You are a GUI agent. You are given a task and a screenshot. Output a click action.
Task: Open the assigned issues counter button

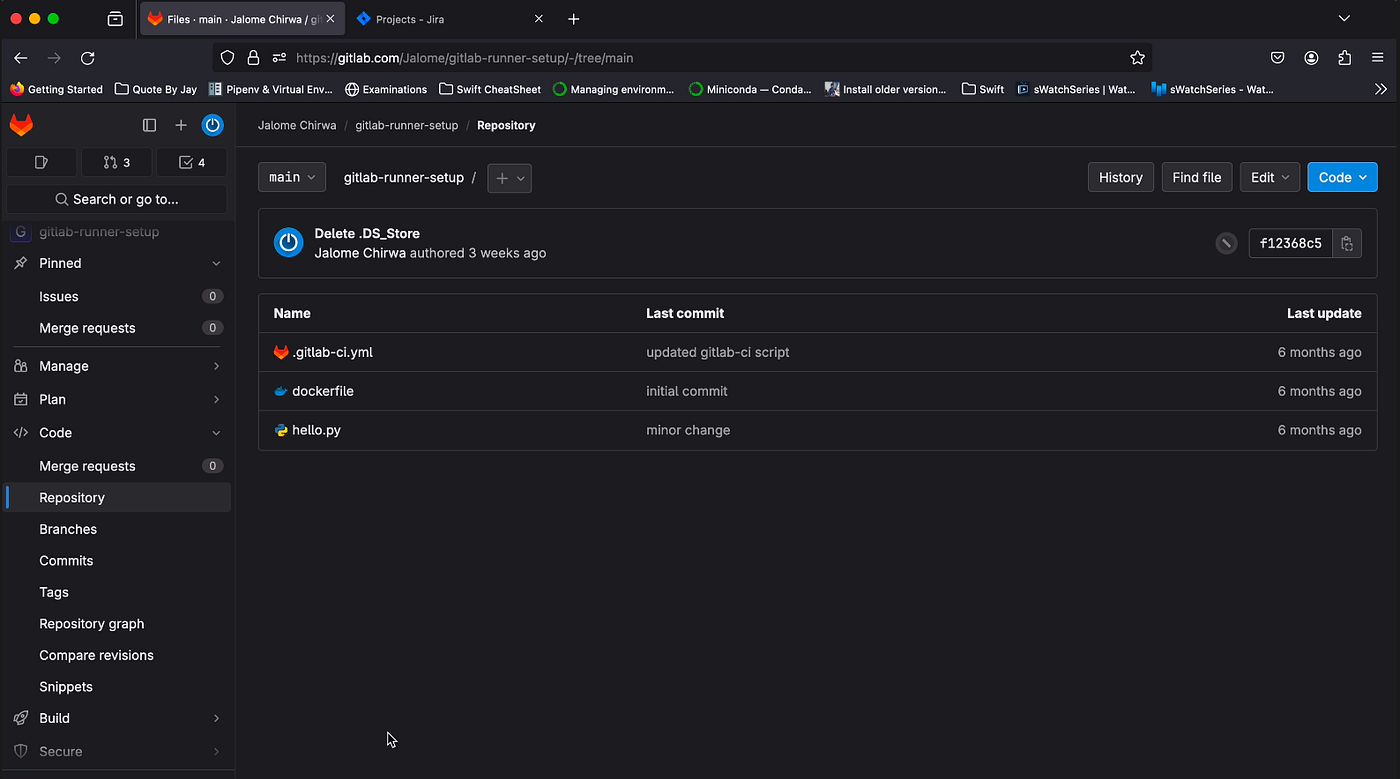(x=41, y=162)
